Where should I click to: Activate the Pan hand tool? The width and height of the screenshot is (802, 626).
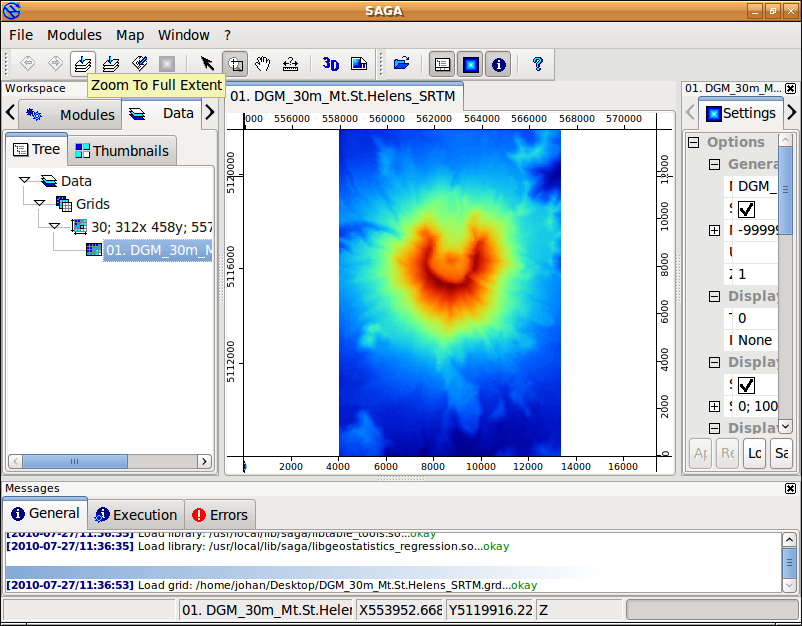[x=263, y=64]
